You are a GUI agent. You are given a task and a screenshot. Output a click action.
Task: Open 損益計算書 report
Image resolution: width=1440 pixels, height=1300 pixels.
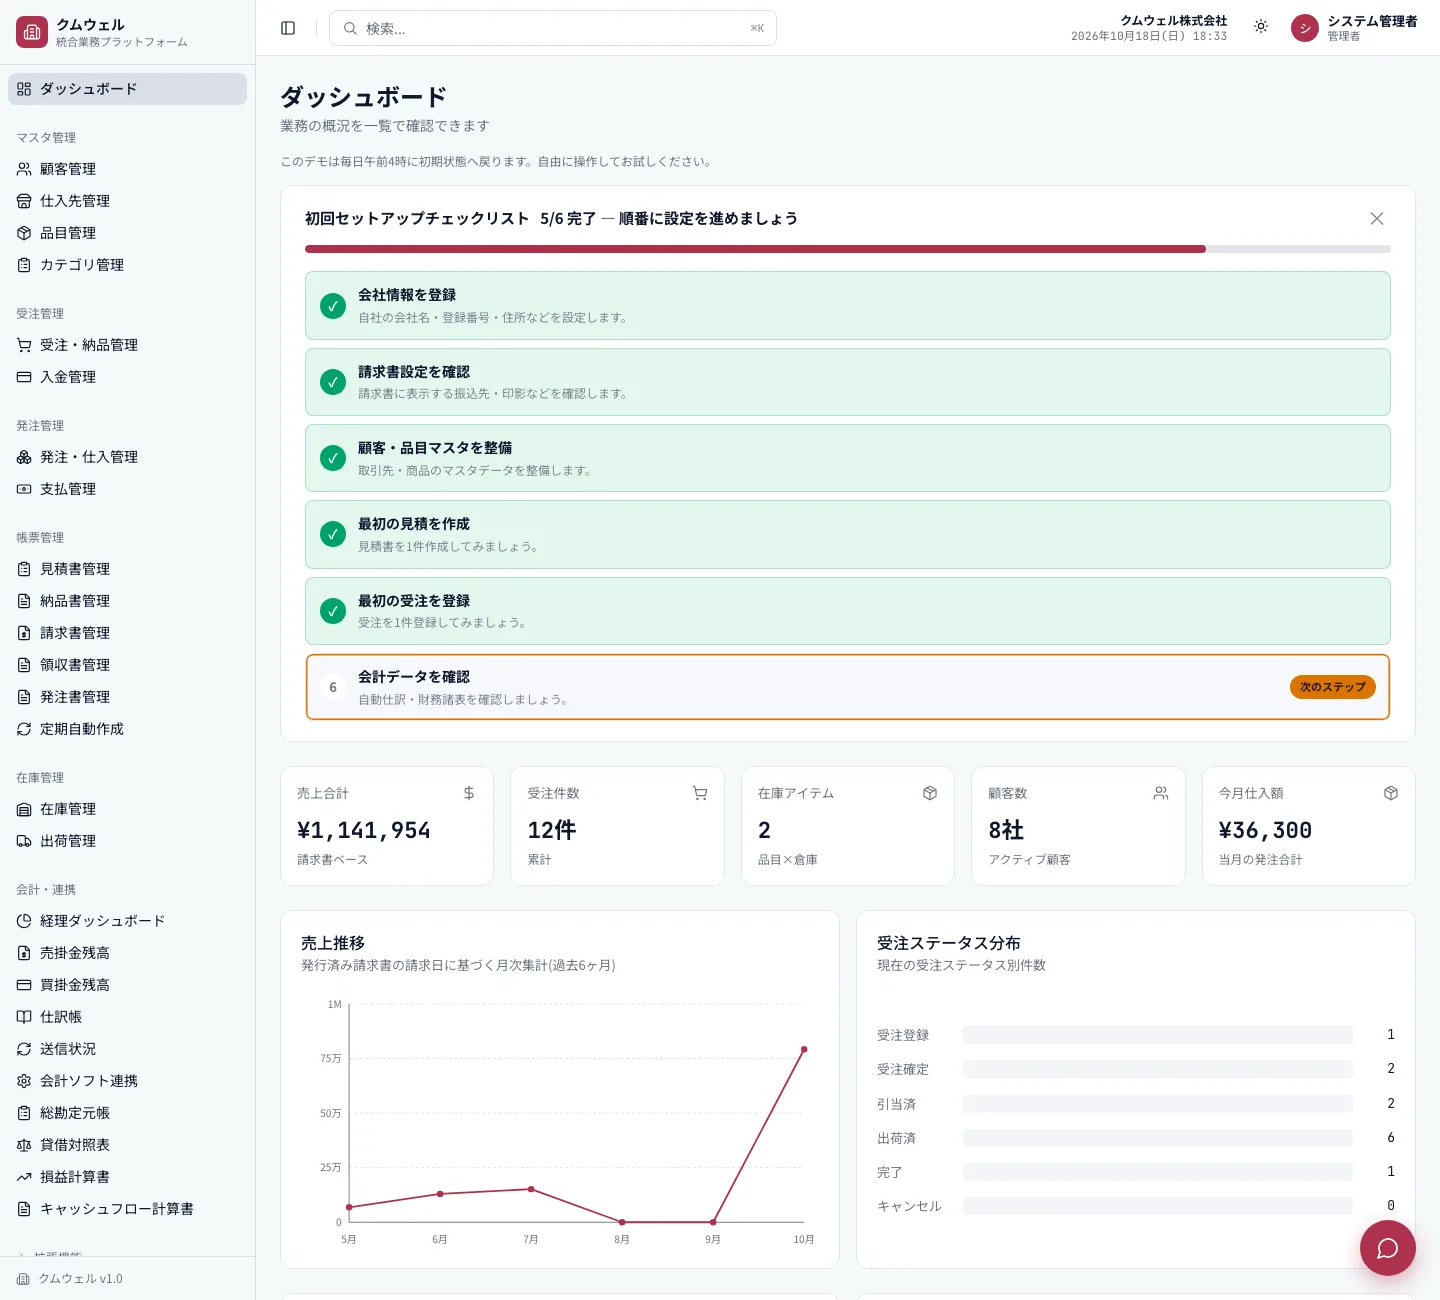[127, 1177]
